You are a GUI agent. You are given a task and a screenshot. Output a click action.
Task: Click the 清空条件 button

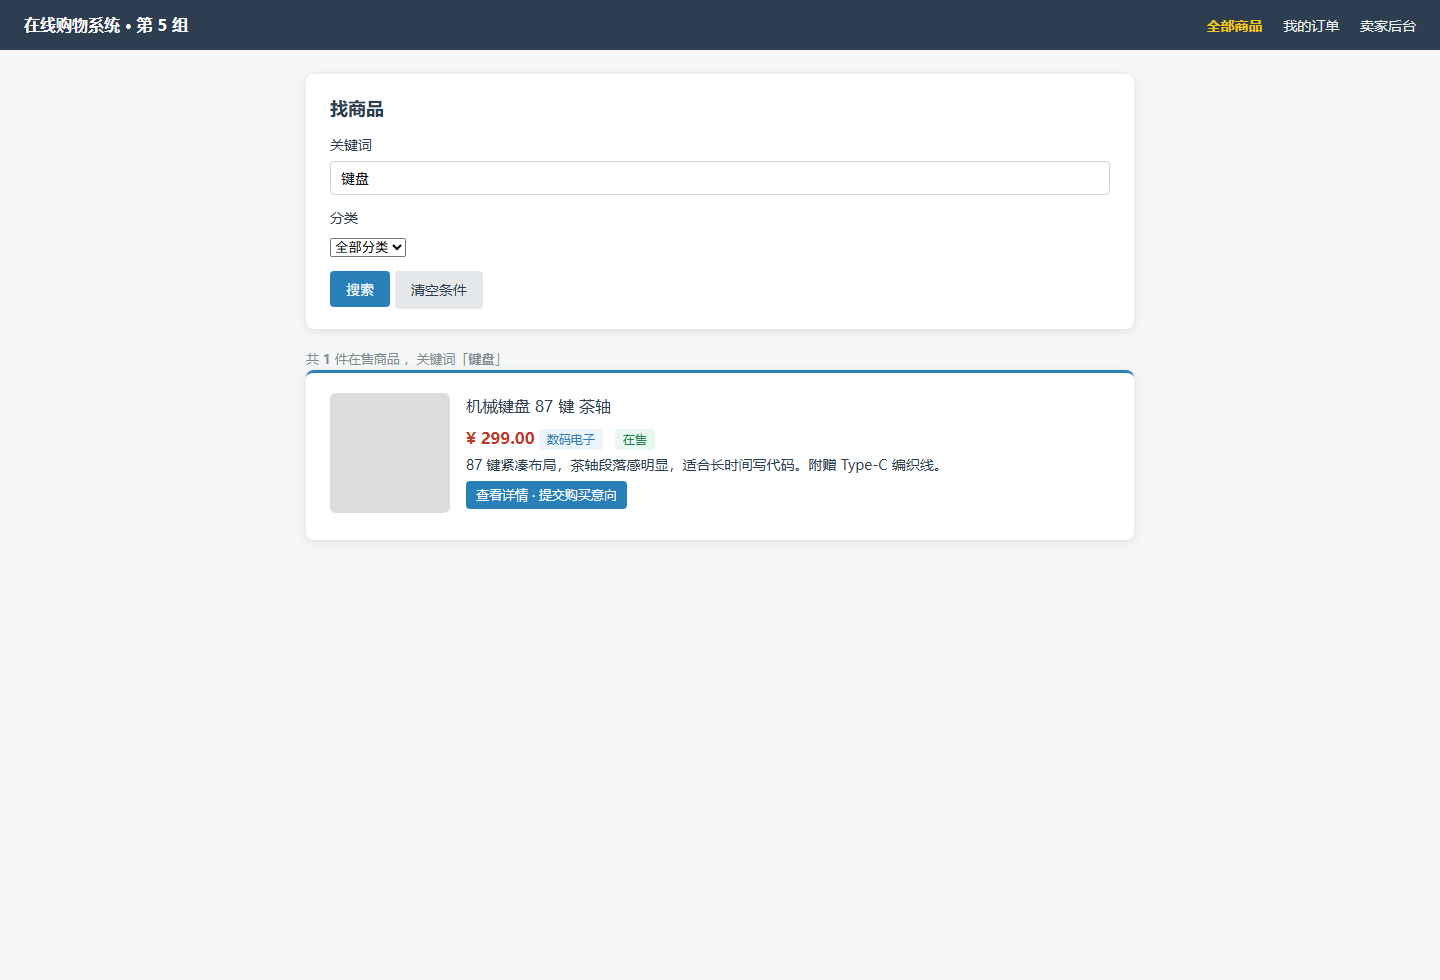439,290
